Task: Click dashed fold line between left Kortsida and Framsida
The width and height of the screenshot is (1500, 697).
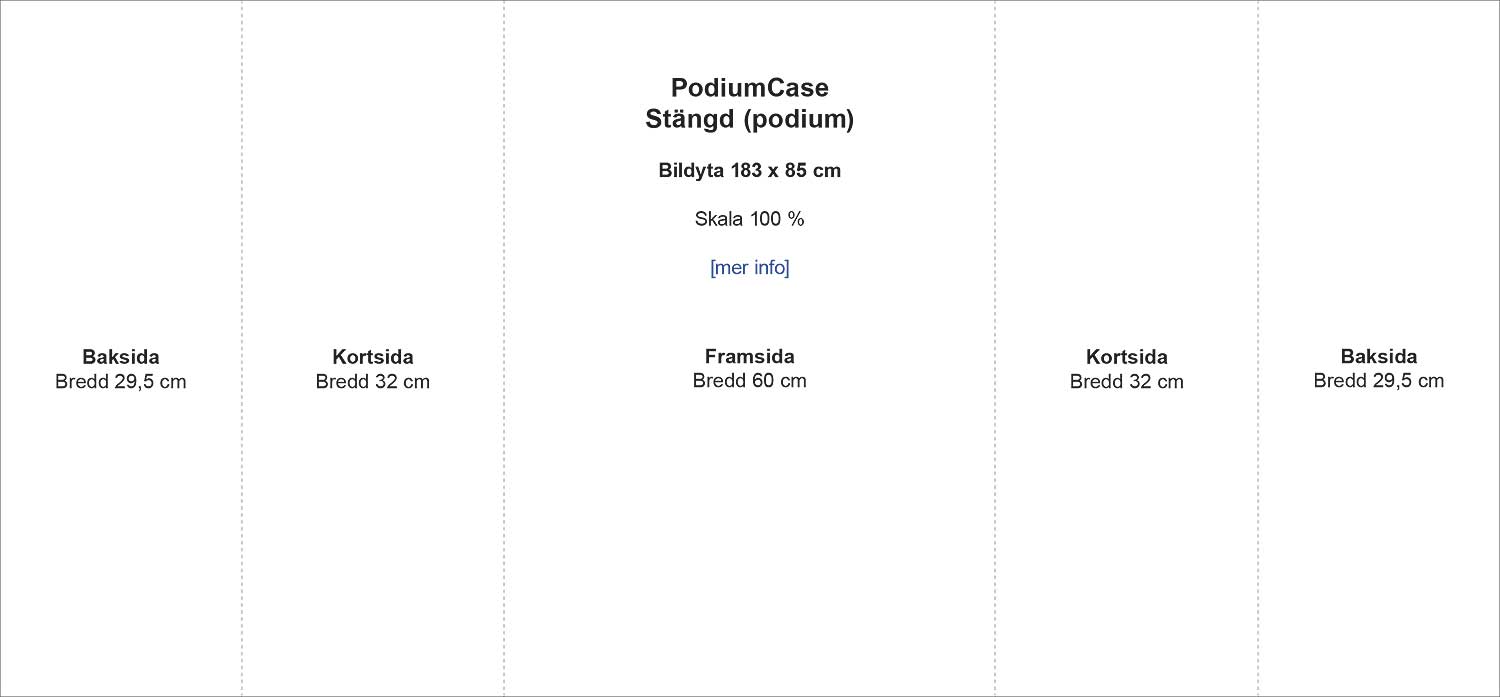Action: pyautogui.click(x=504, y=500)
